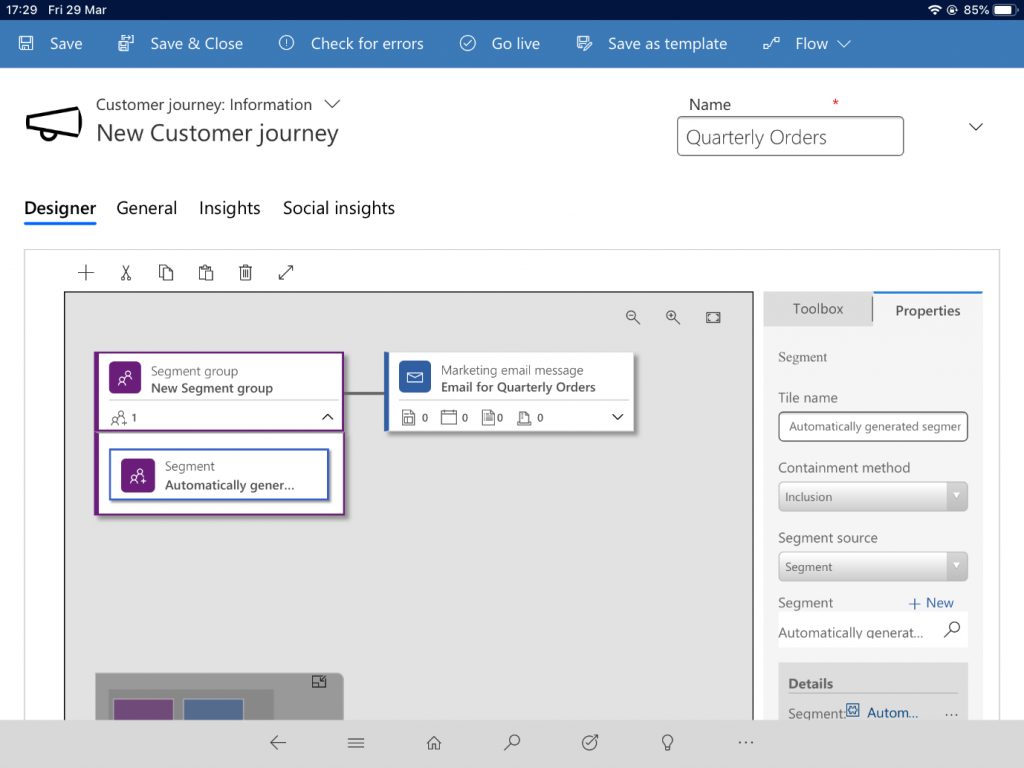
Task: Click the cut scissors icon in designer toolbar
Action: 126,272
